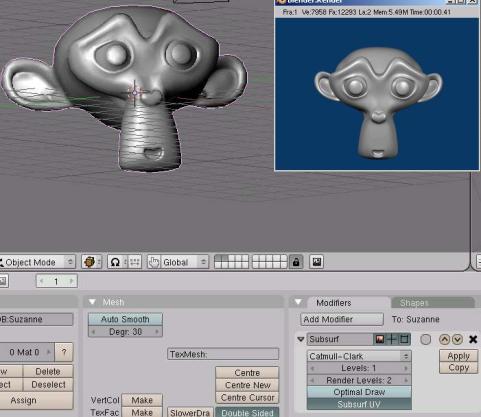Click the Degr: 30 value field
Viewport: 481px width, 417px height.
(x=125, y=332)
